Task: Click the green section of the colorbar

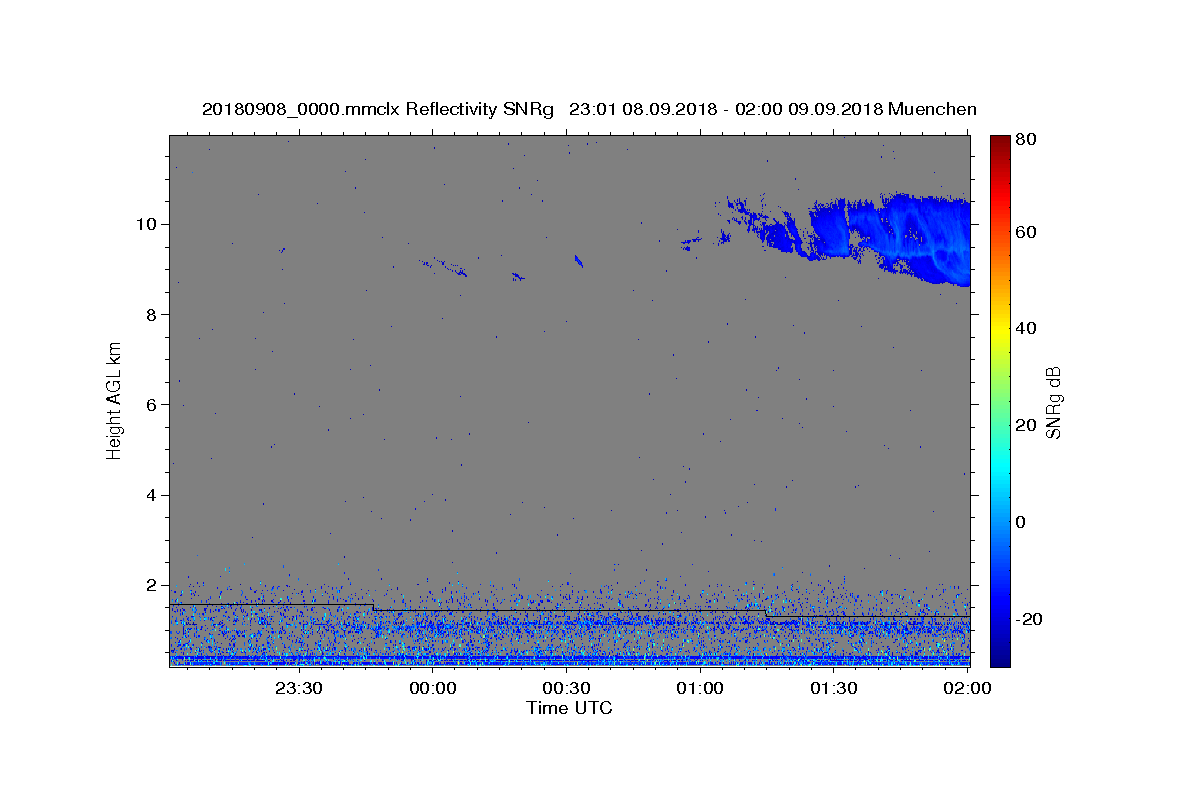Action: (999, 400)
